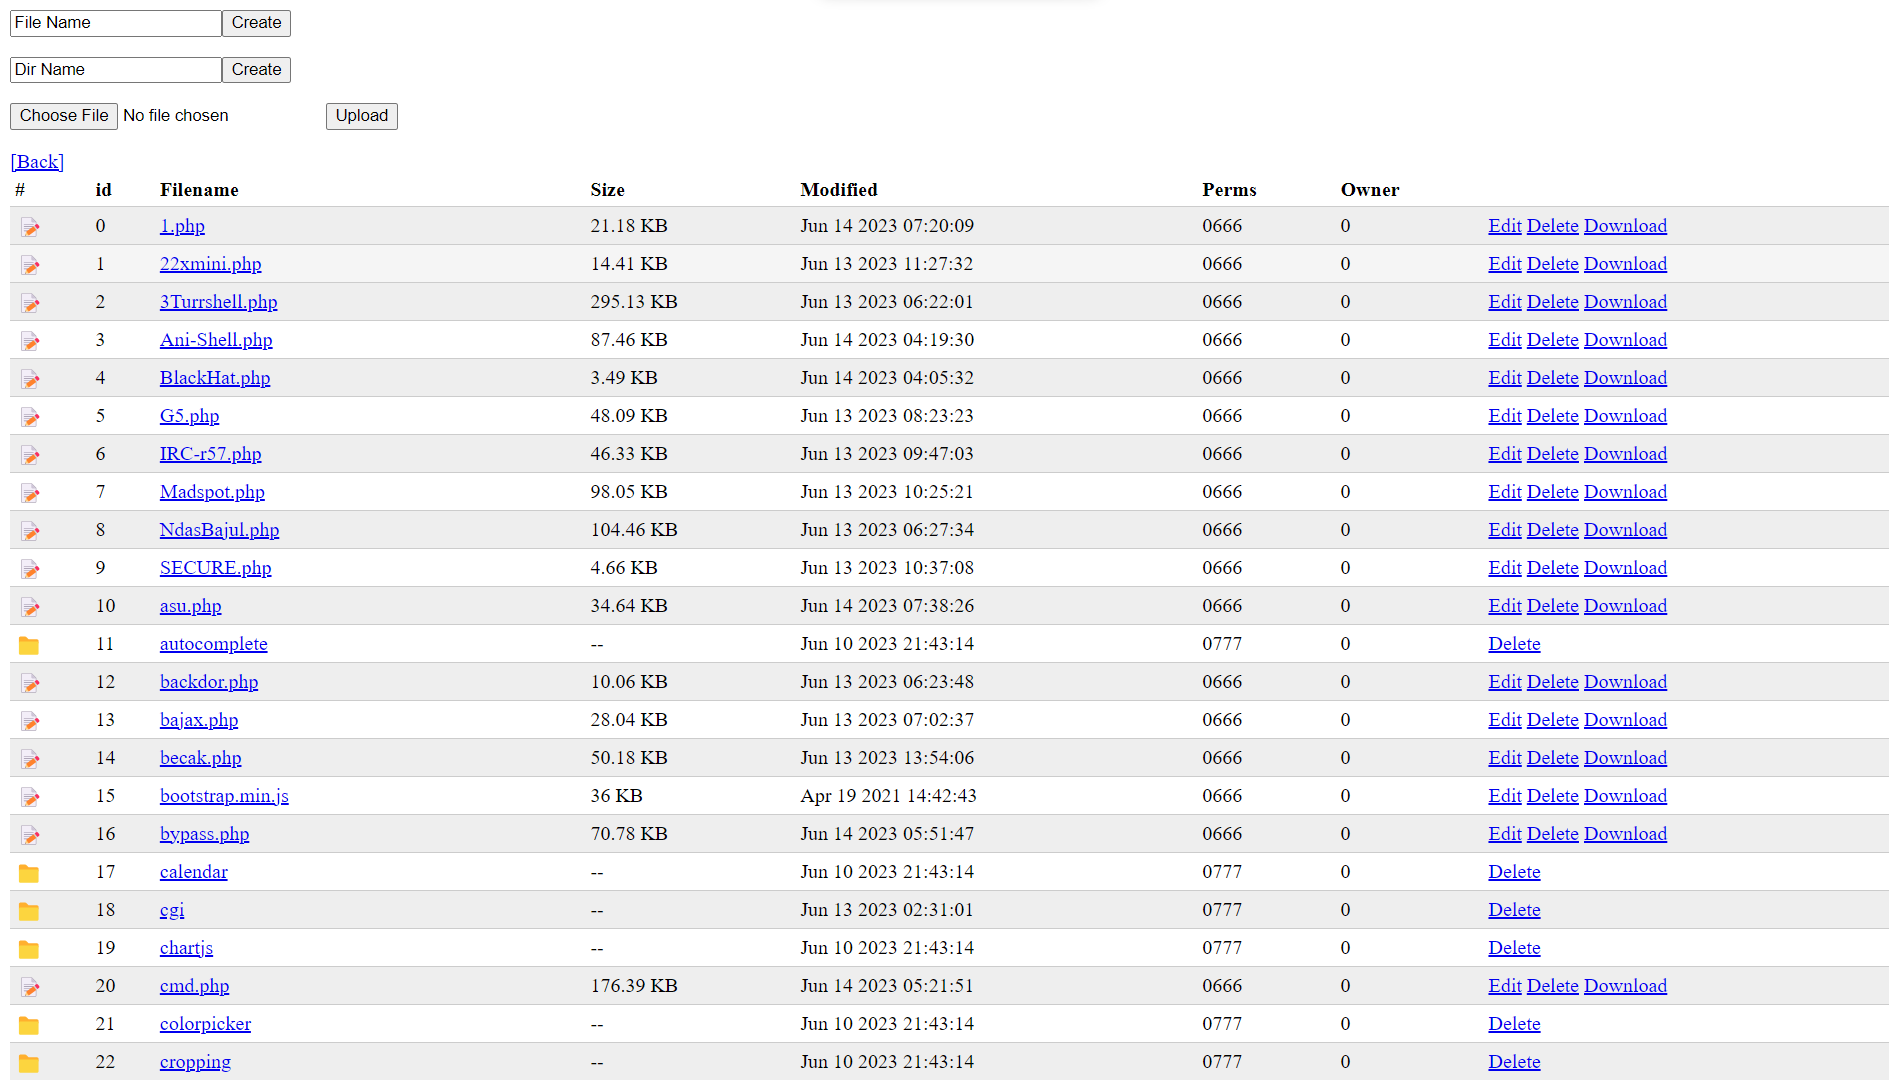Click the Apr 19 2021 14:42:43 date
The width and height of the screenshot is (1897, 1080).
click(888, 796)
